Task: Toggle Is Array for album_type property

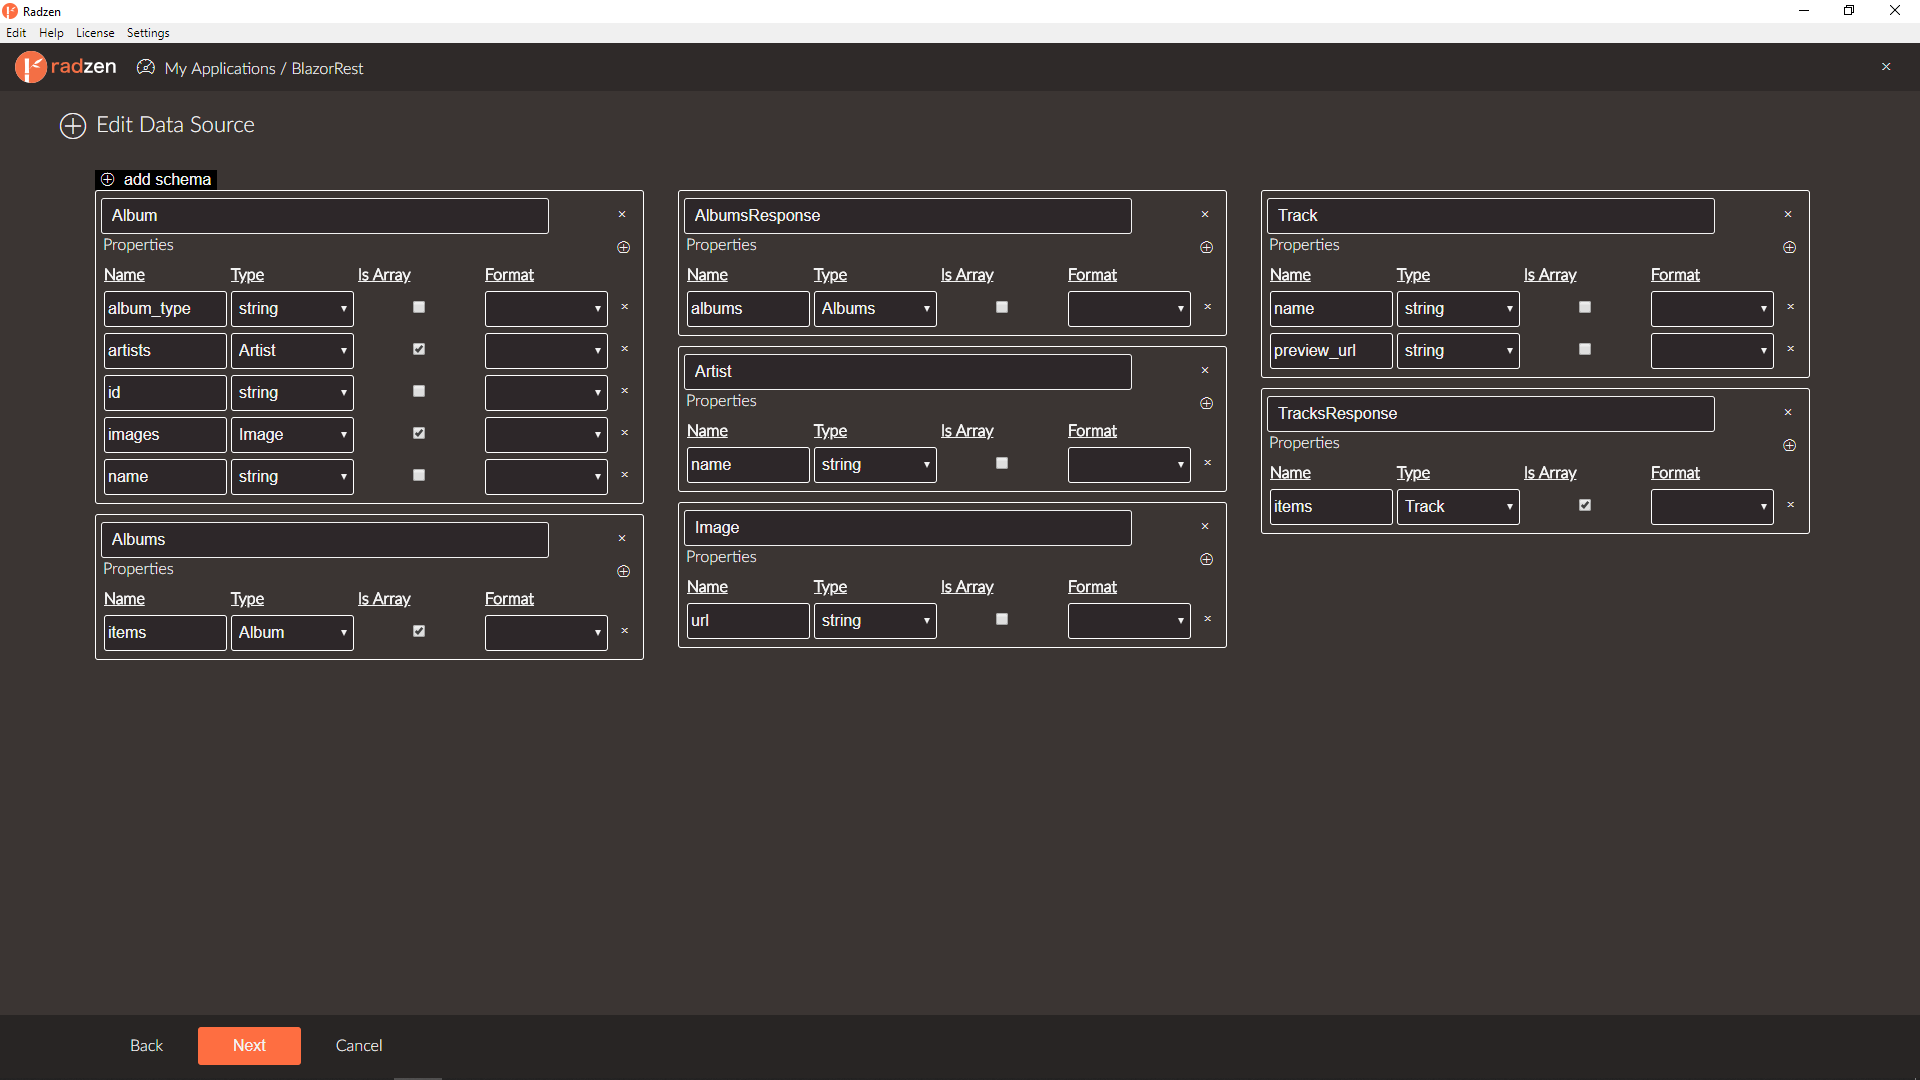Action: click(x=419, y=307)
